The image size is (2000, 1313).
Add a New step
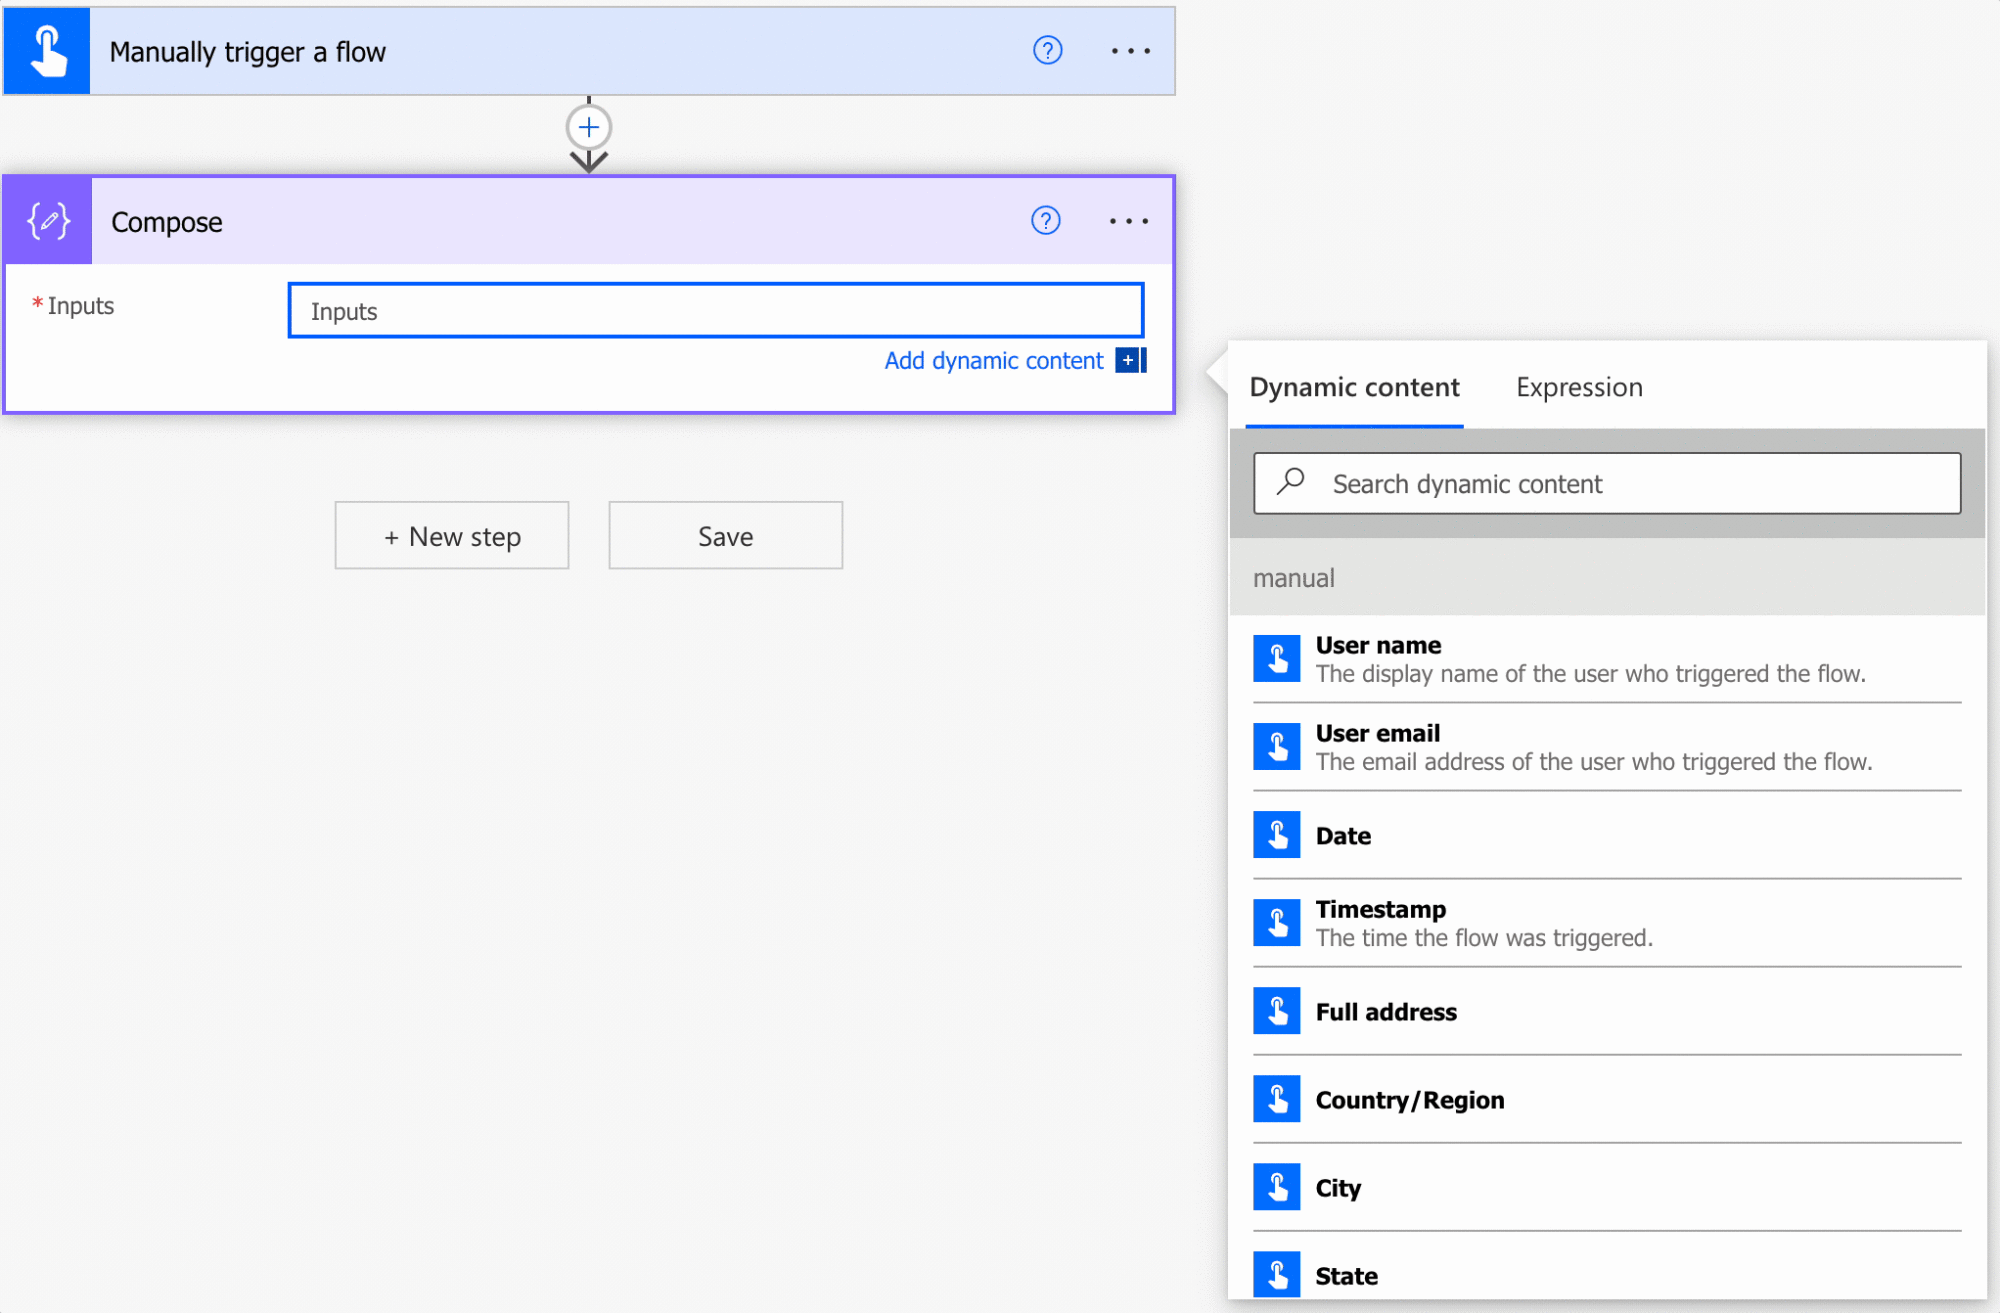point(452,536)
